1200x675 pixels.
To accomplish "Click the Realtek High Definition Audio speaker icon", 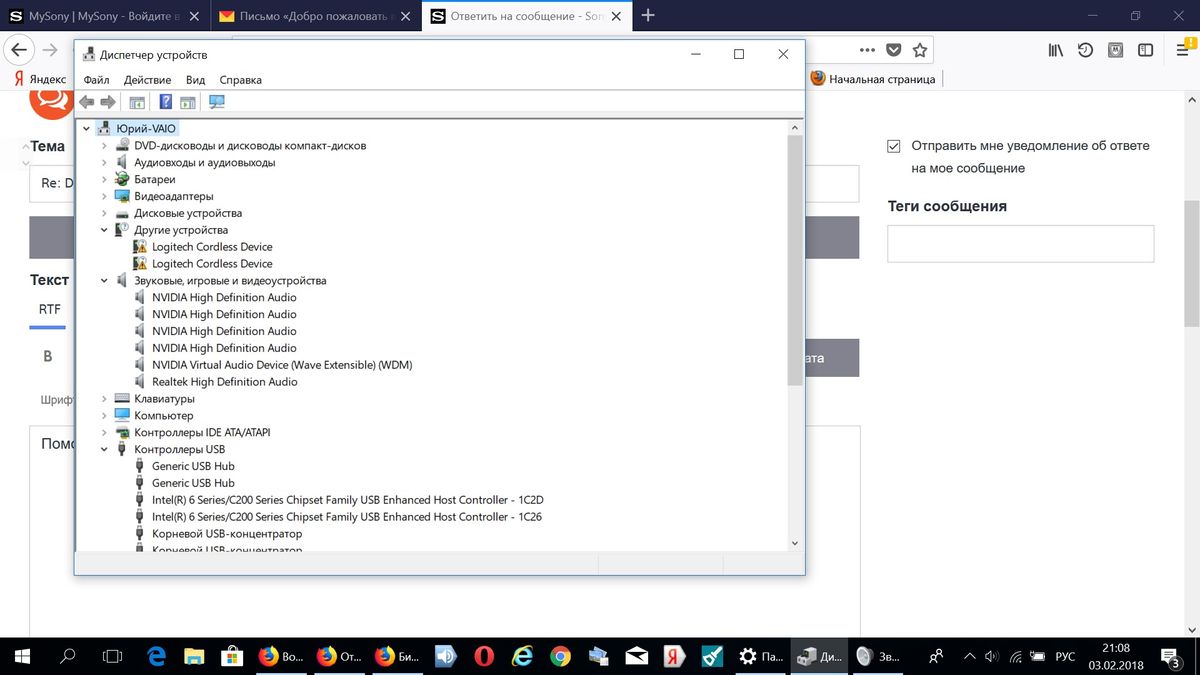I will pyautogui.click(x=140, y=382).
